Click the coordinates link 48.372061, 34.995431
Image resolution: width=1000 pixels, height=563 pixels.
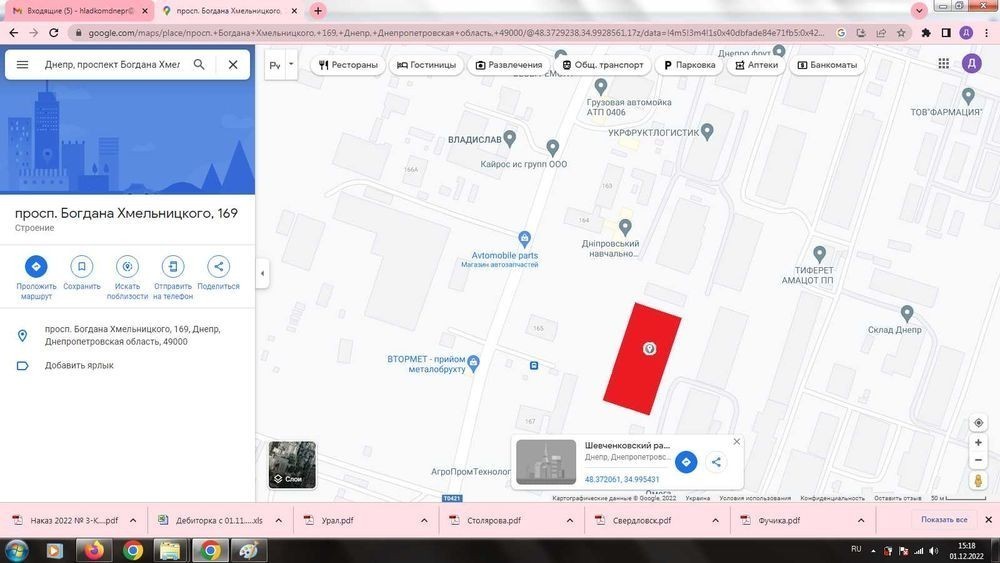[x=622, y=479]
